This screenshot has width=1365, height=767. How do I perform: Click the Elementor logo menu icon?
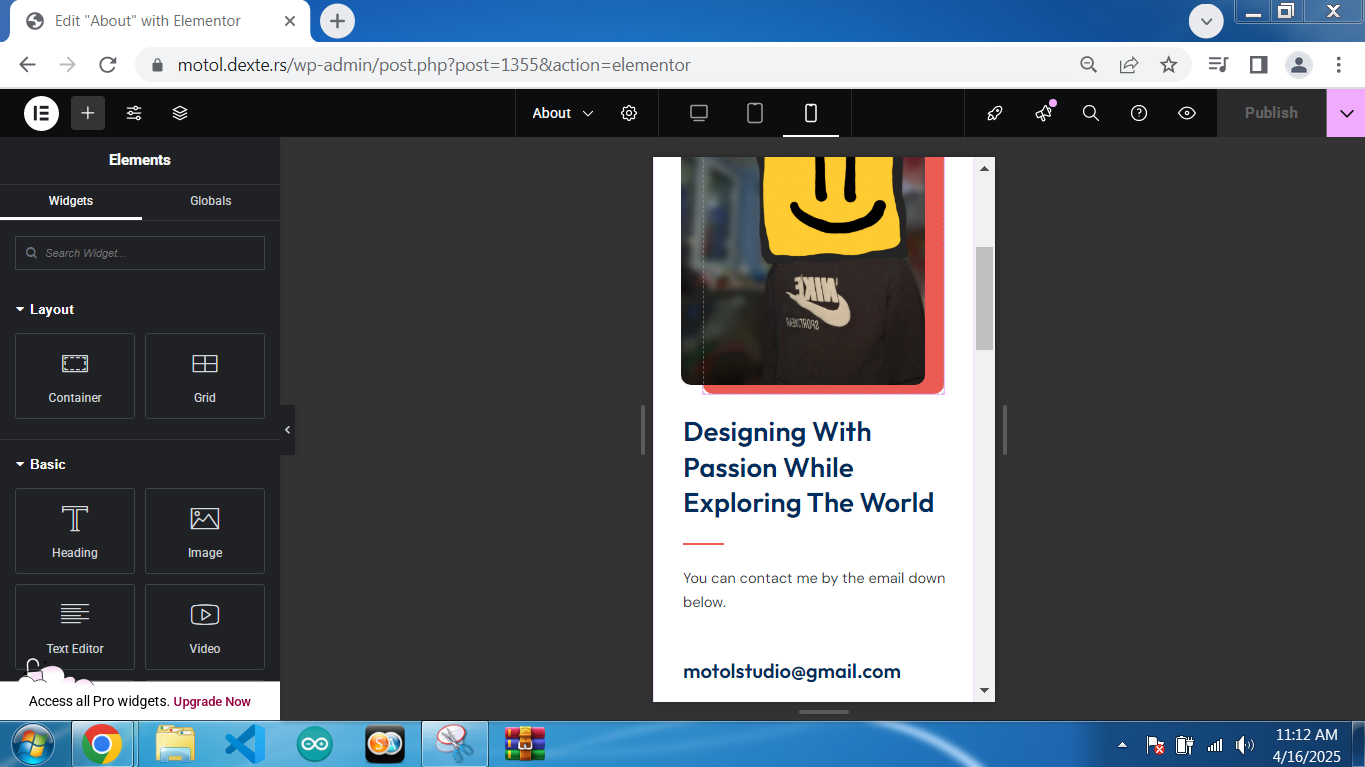[41, 113]
